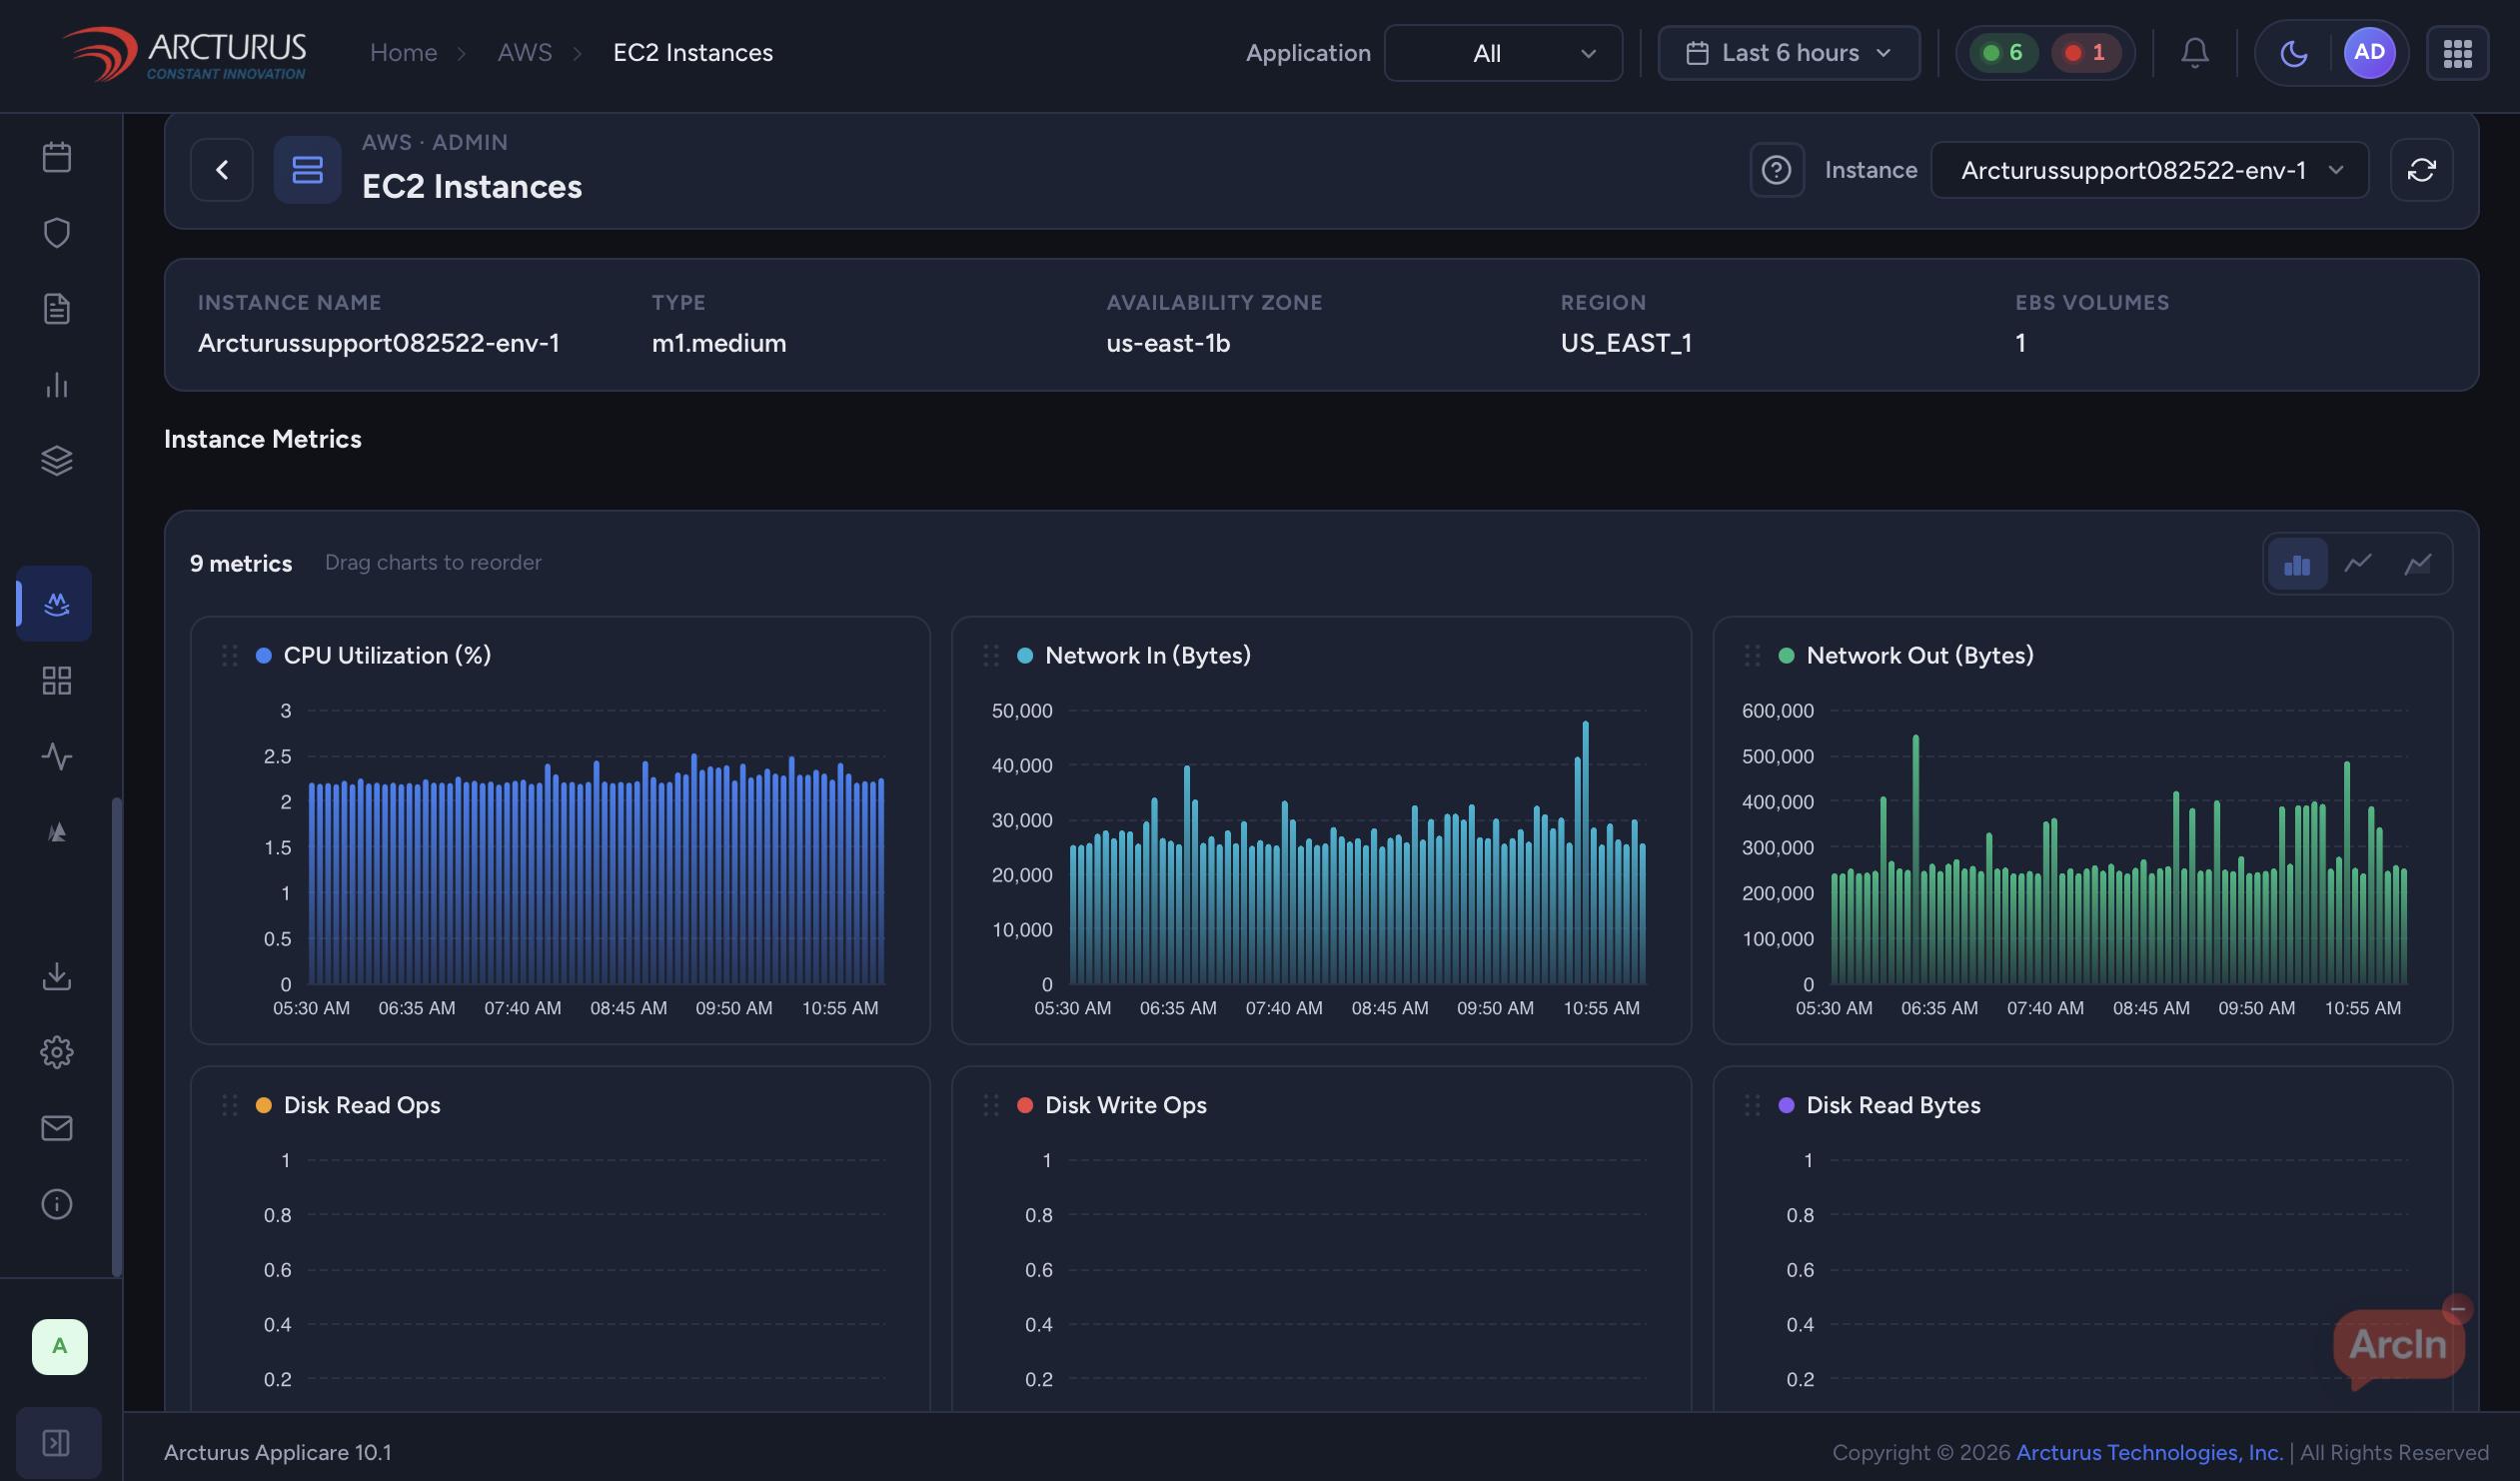Click the Disk Read Ops drag handle
Image resolution: width=2520 pixels, height=1481 pixels.
(x=229, y=1105)
